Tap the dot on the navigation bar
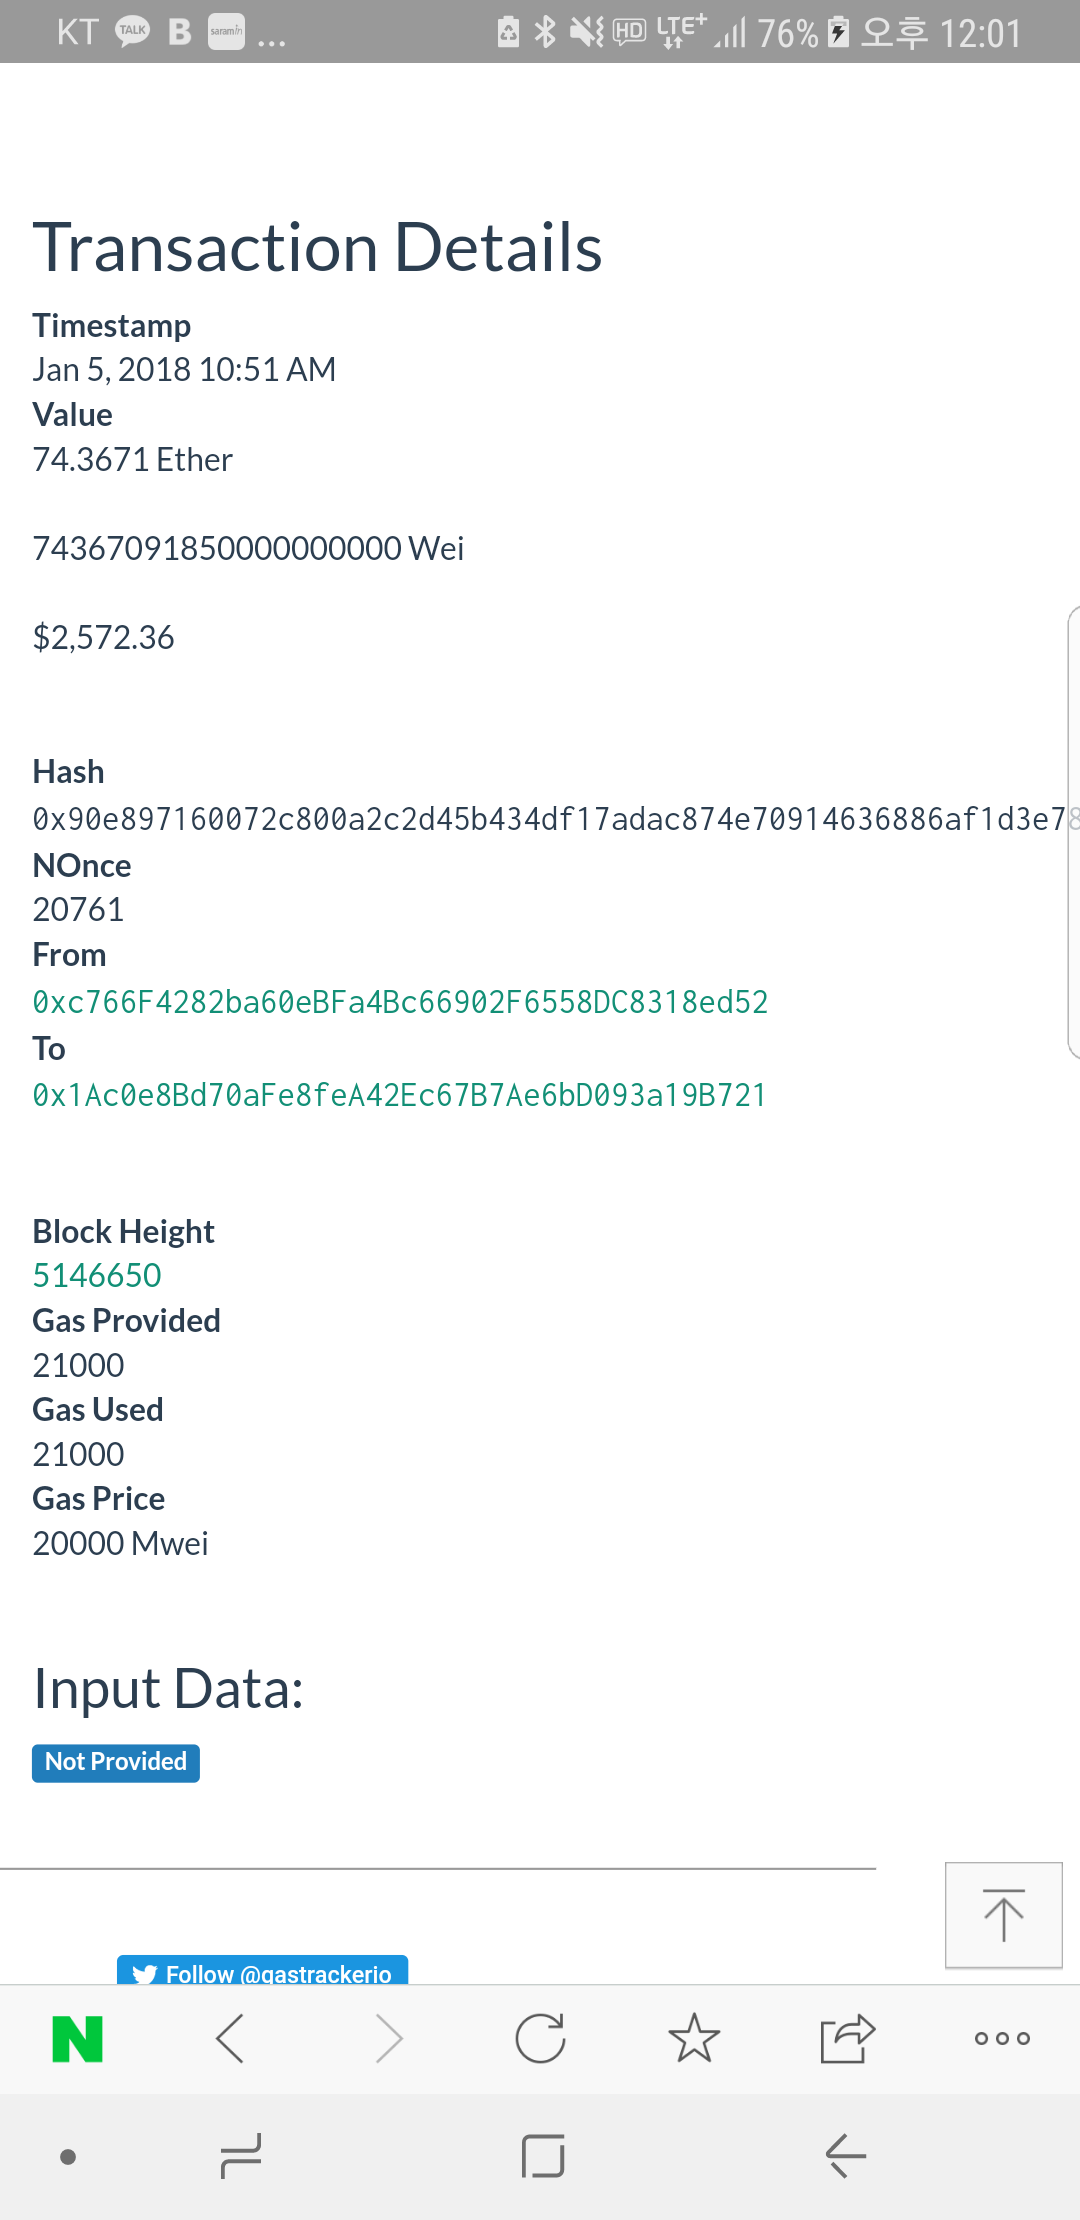1080x2220 pixels. (68, 2157)
